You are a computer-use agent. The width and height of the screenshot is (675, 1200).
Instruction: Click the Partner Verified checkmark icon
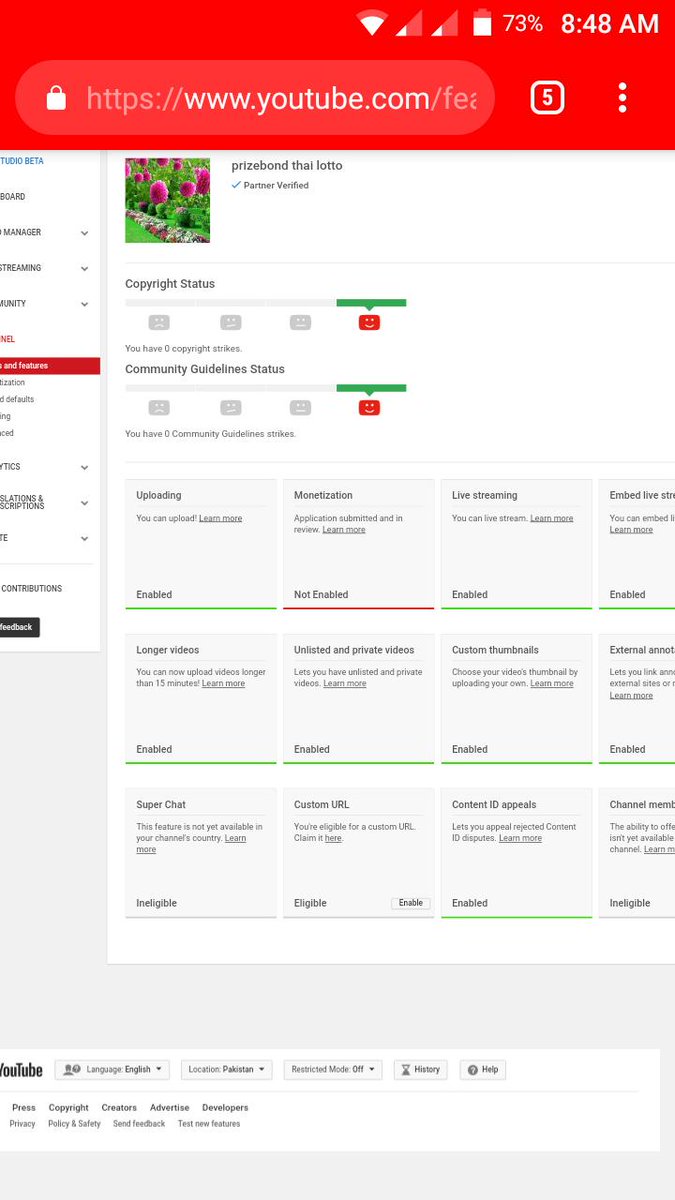pos(236,185)
